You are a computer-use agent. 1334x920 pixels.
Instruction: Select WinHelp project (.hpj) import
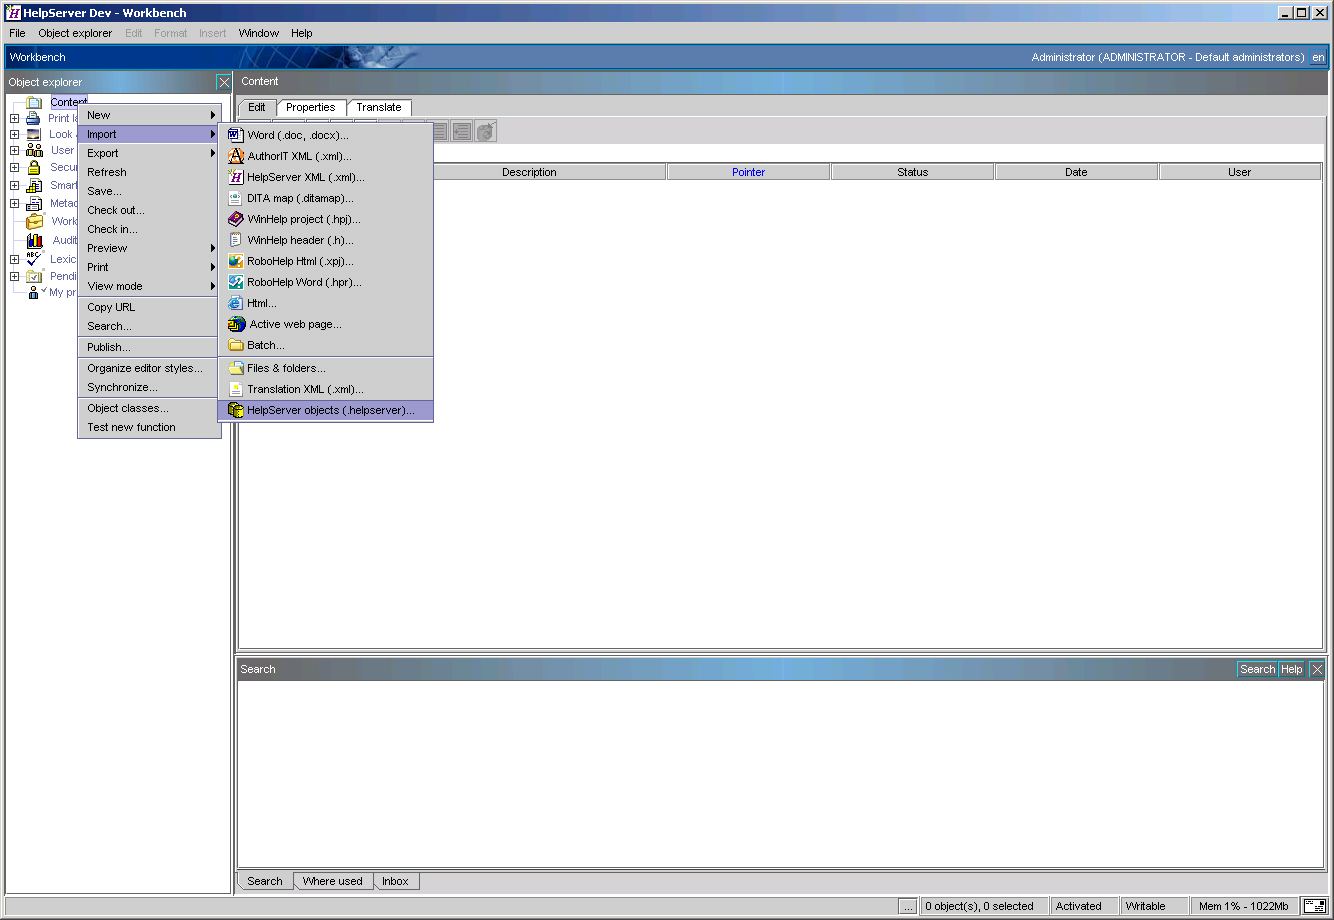click(325, 219)
